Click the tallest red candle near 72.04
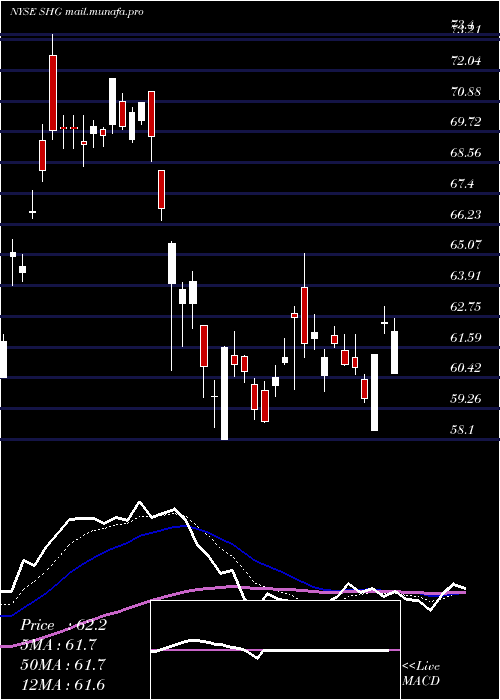This screenshot has width=500, height=700. [53, 93]
